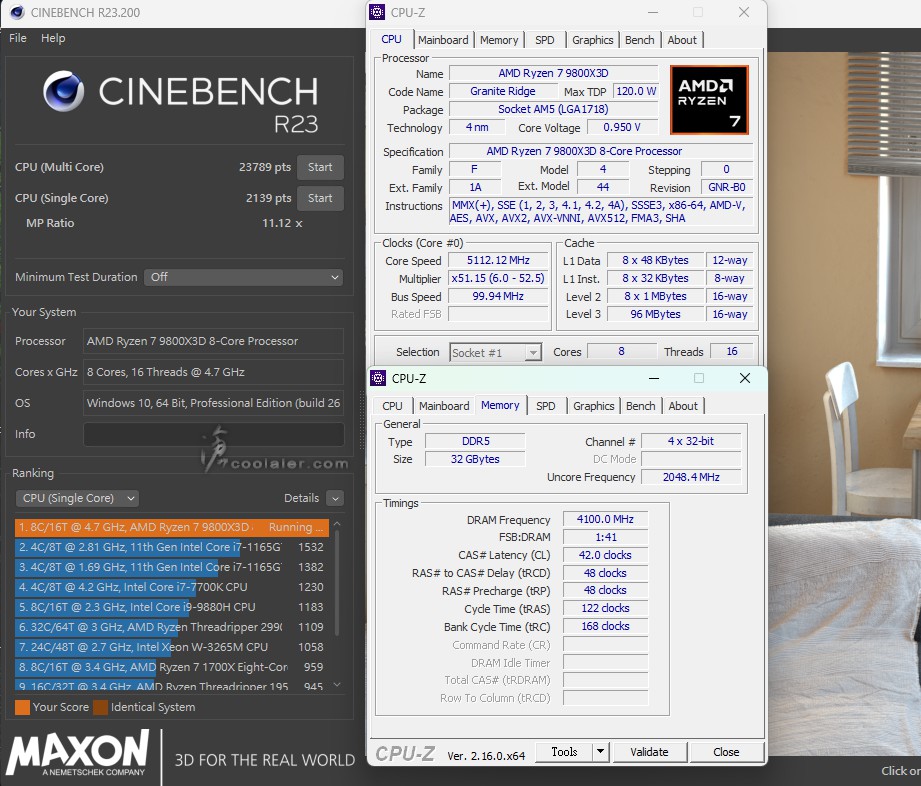Open the Socket #1 selection dropdown
The height and width of the screenshot is (786, 921).
(x=495, y=352)
